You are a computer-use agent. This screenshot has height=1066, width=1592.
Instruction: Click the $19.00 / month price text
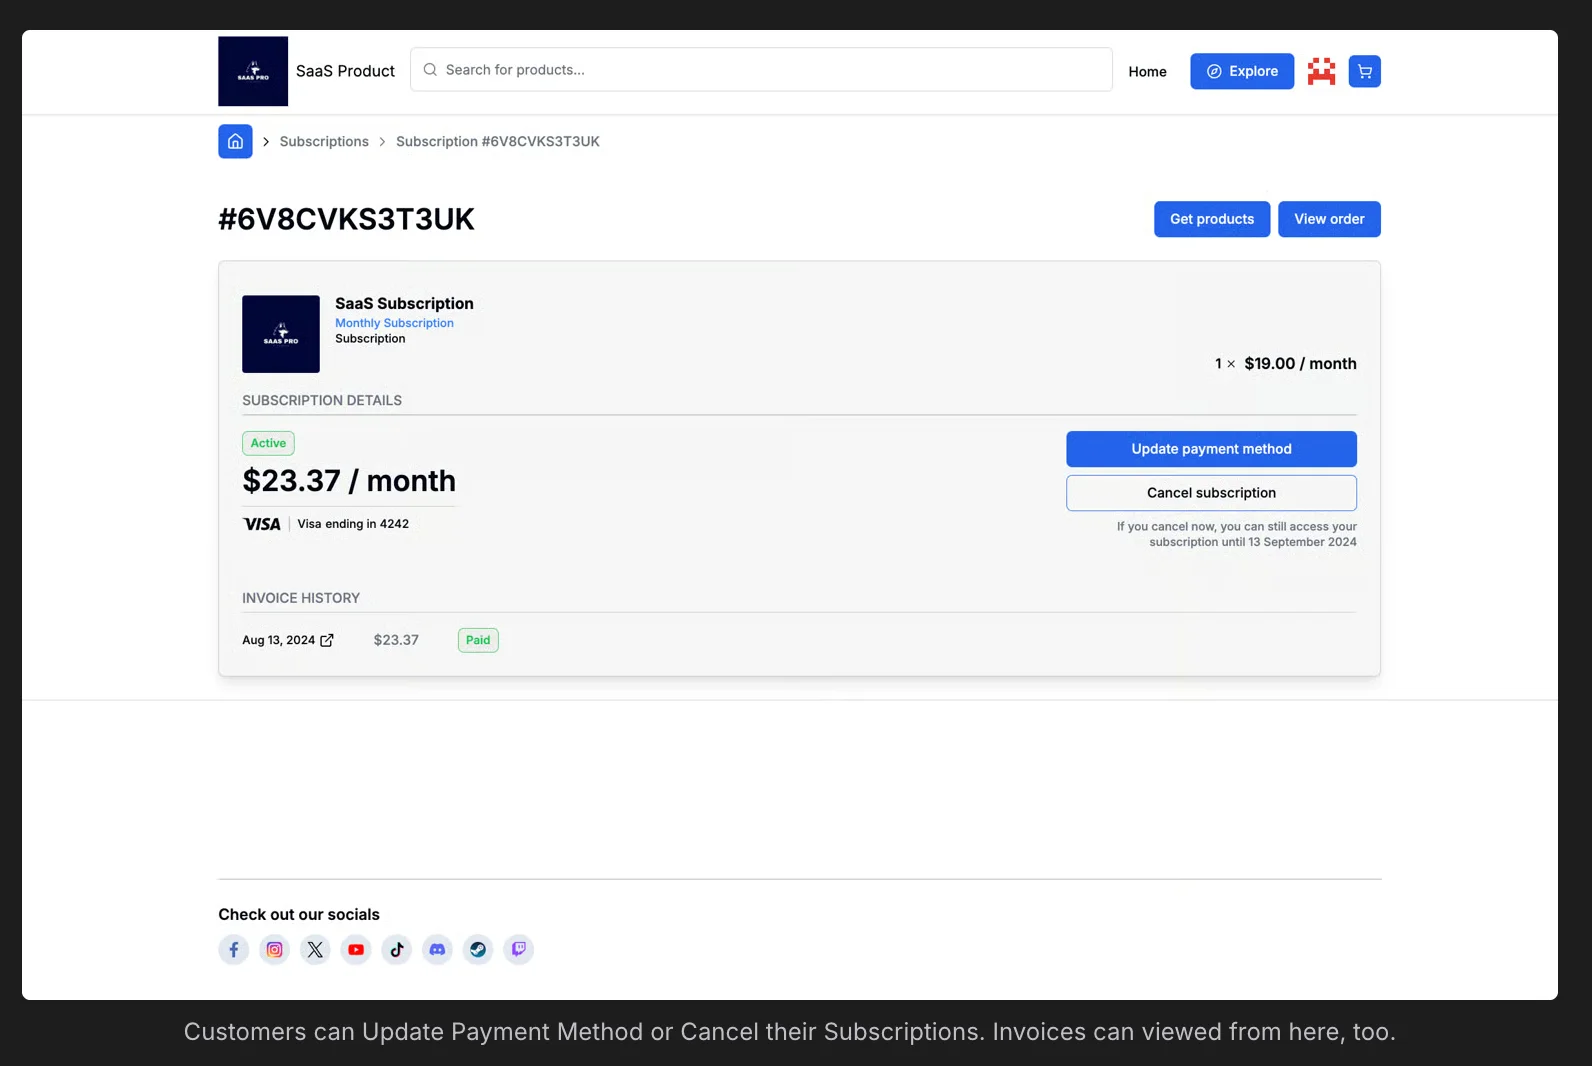pyautogui.click(x=1300, y=364)
